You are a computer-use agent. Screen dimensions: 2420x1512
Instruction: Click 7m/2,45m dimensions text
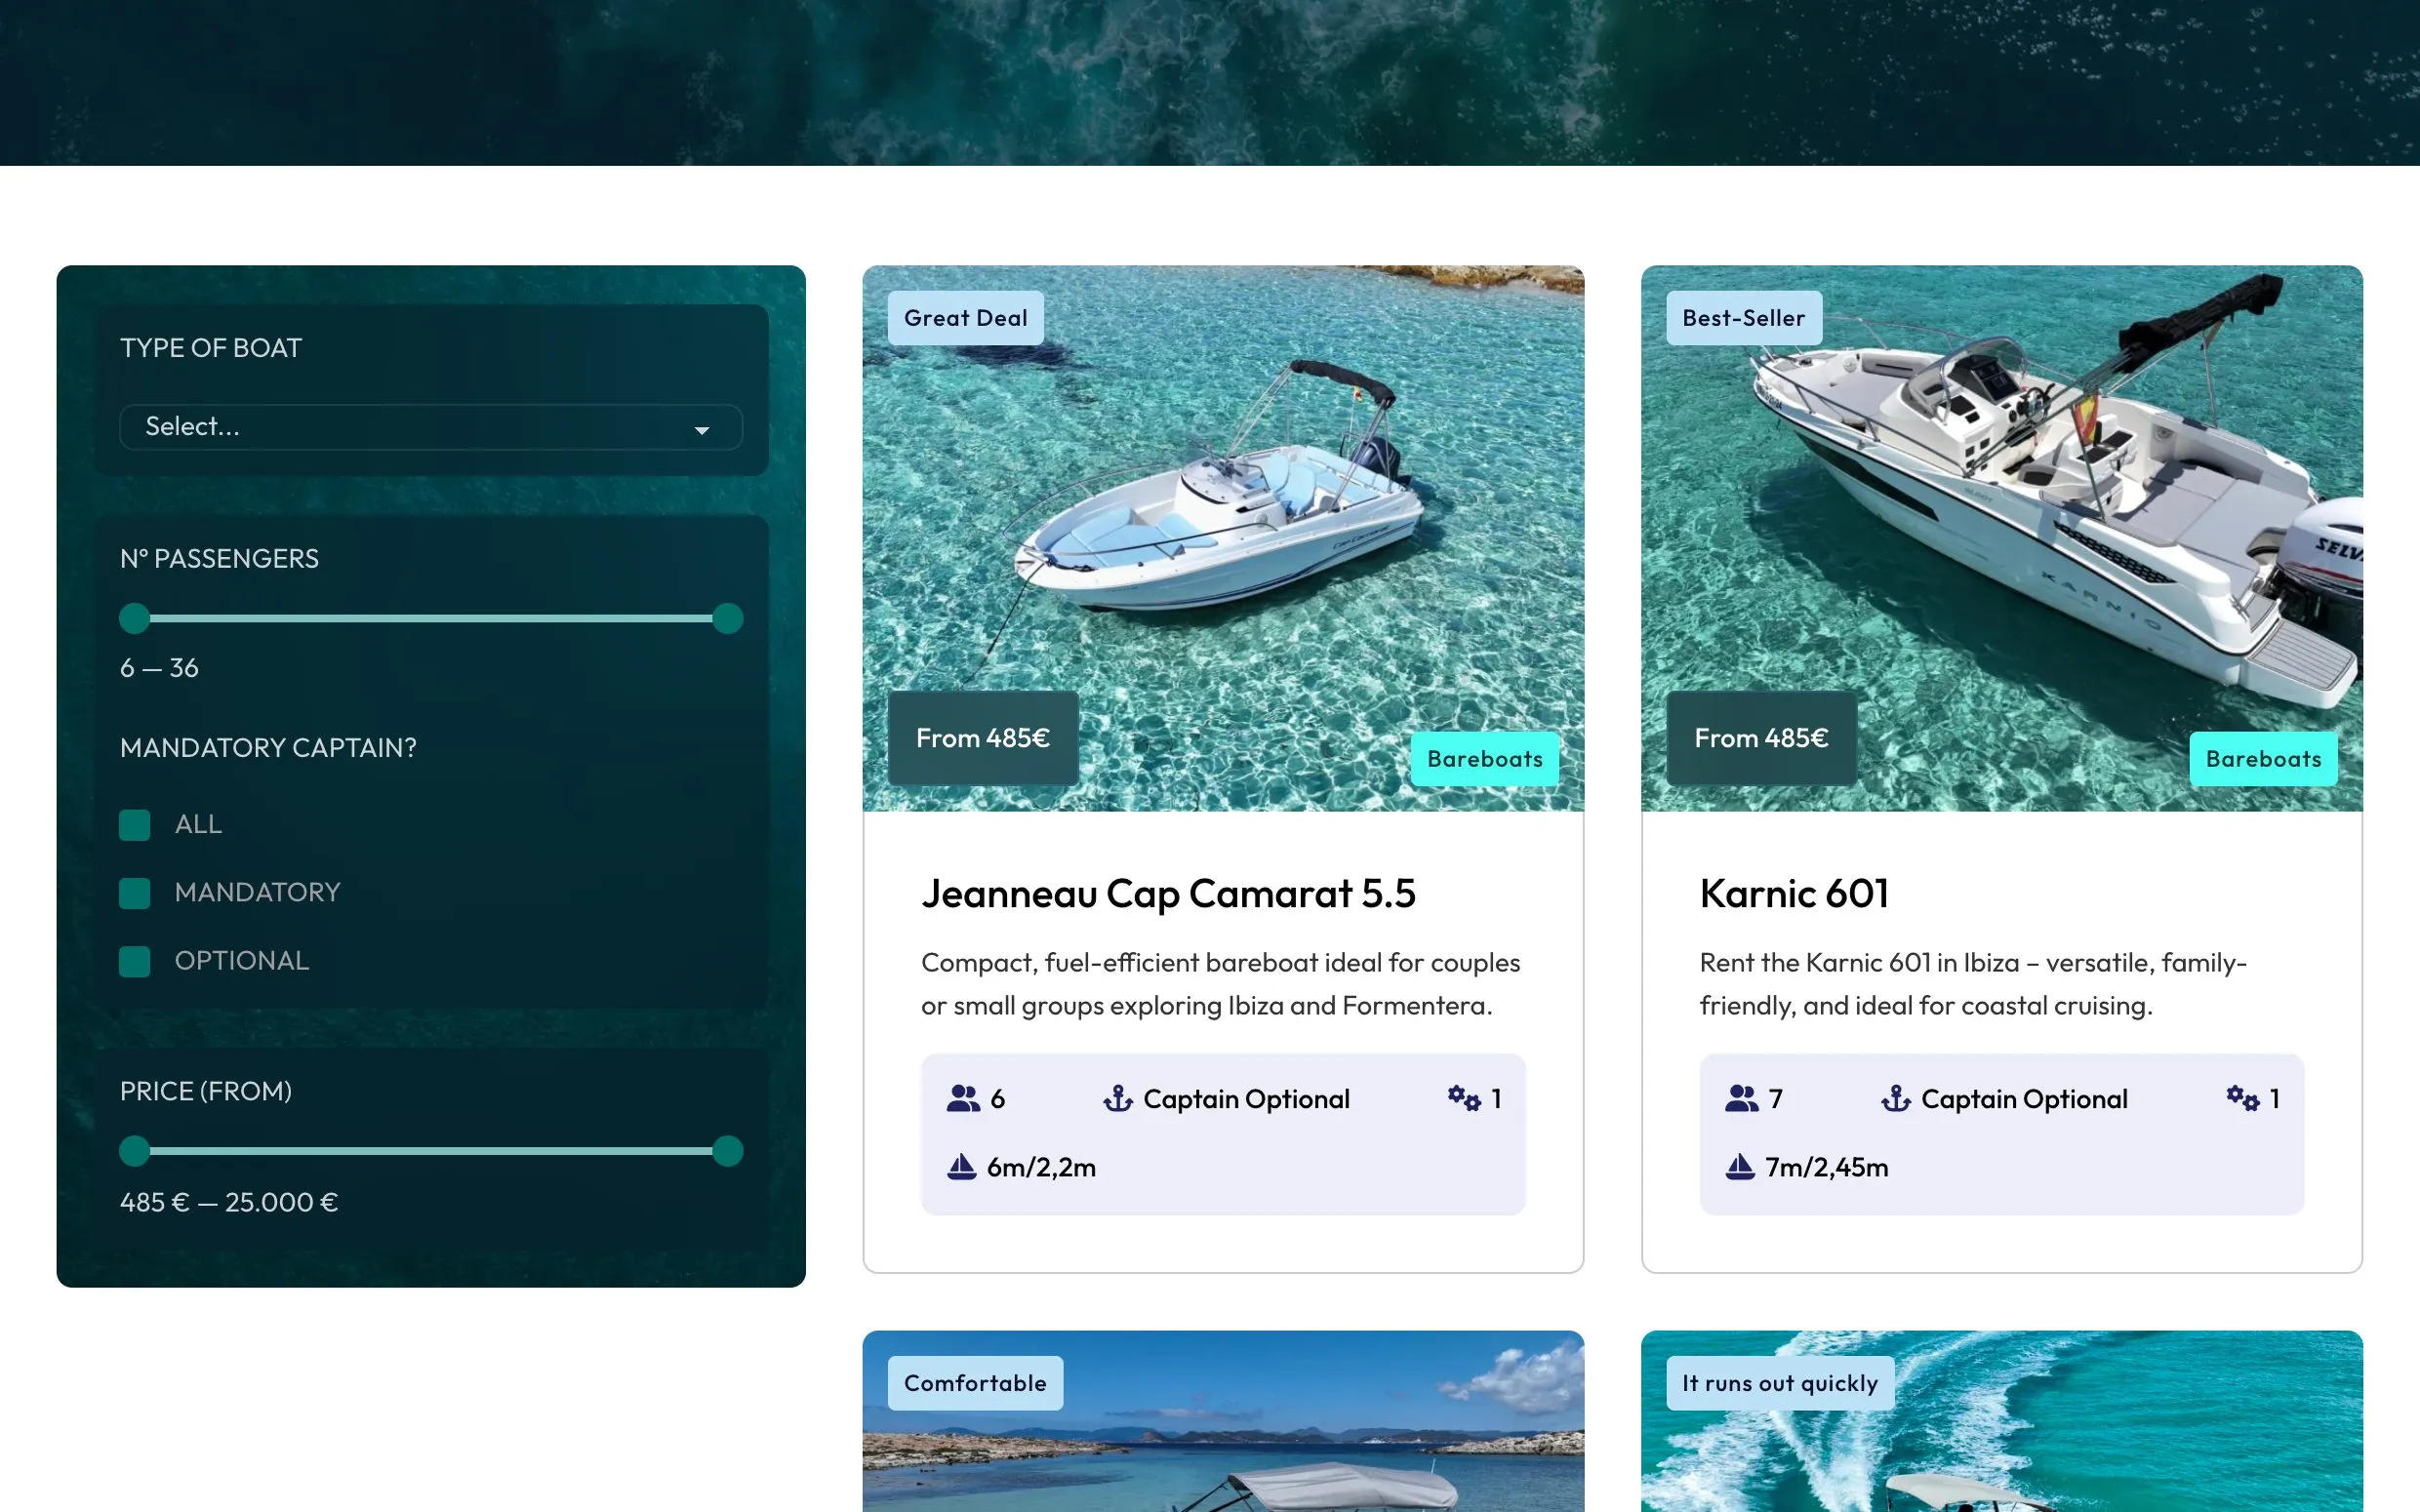pyautogui.click(x=1826, y=1167)
